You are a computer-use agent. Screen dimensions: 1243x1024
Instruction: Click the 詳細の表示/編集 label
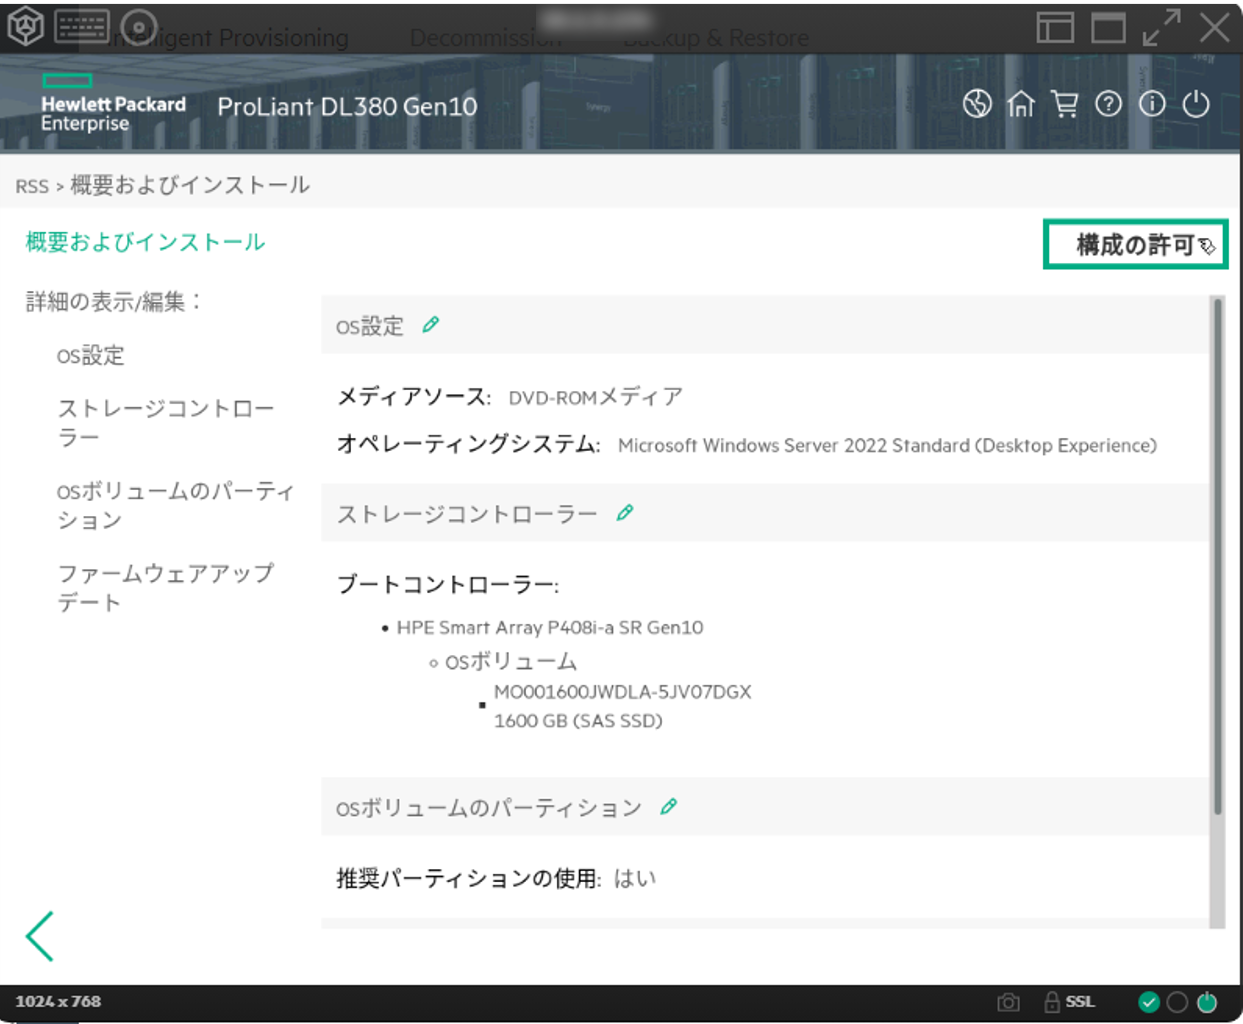tap(113, 302)
